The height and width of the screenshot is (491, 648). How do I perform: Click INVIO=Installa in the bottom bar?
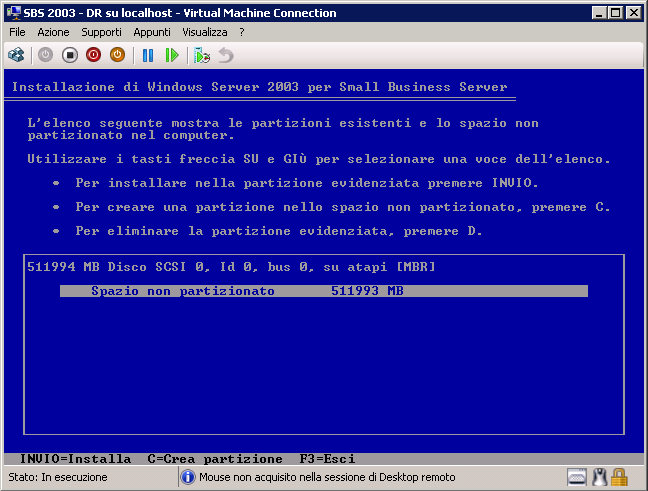pyautogui.click(x=75, y=459)
